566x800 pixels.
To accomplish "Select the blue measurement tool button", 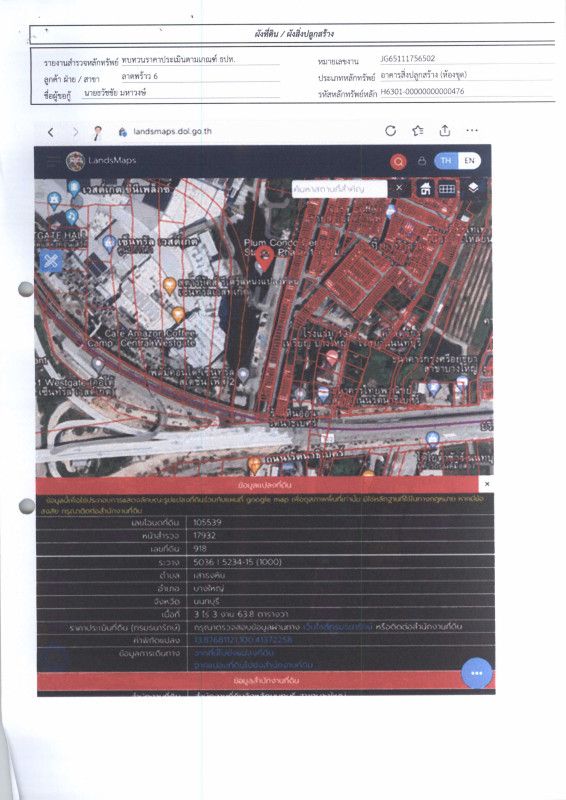I will (51, 261).
